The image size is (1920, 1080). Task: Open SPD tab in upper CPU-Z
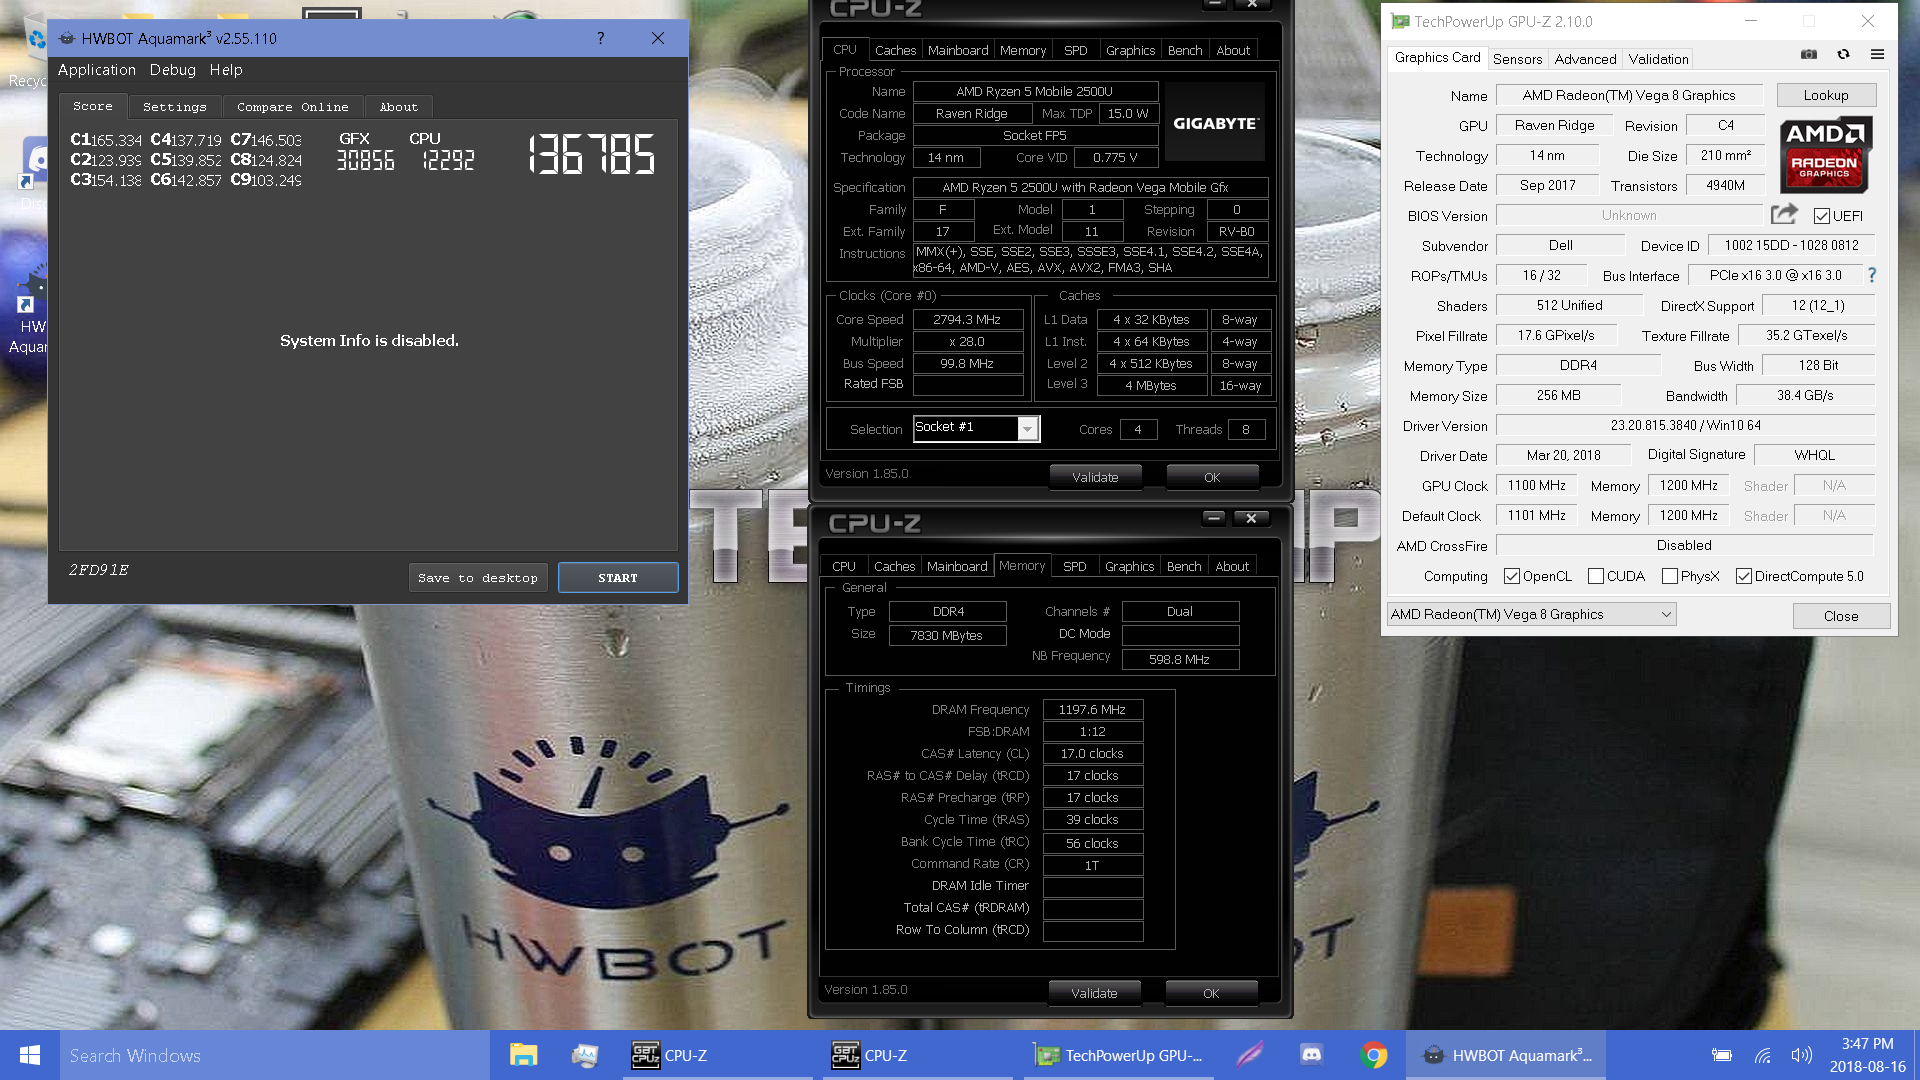pyautogui.click(x=1076, y=50)
